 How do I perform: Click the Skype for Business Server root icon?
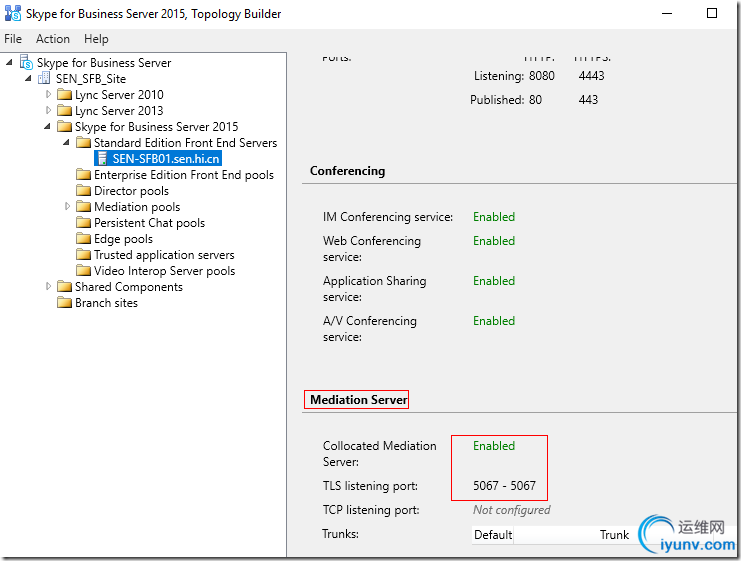click(26, 62)
